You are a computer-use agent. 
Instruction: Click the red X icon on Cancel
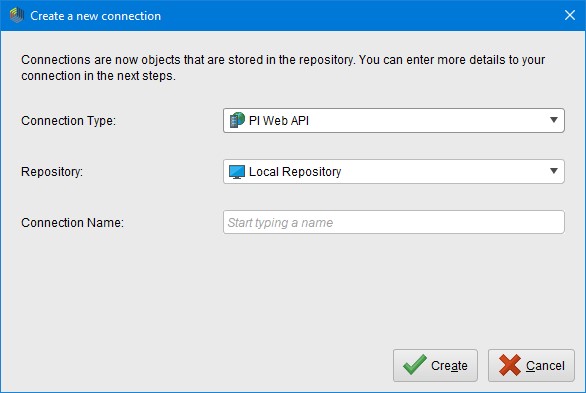509,365
